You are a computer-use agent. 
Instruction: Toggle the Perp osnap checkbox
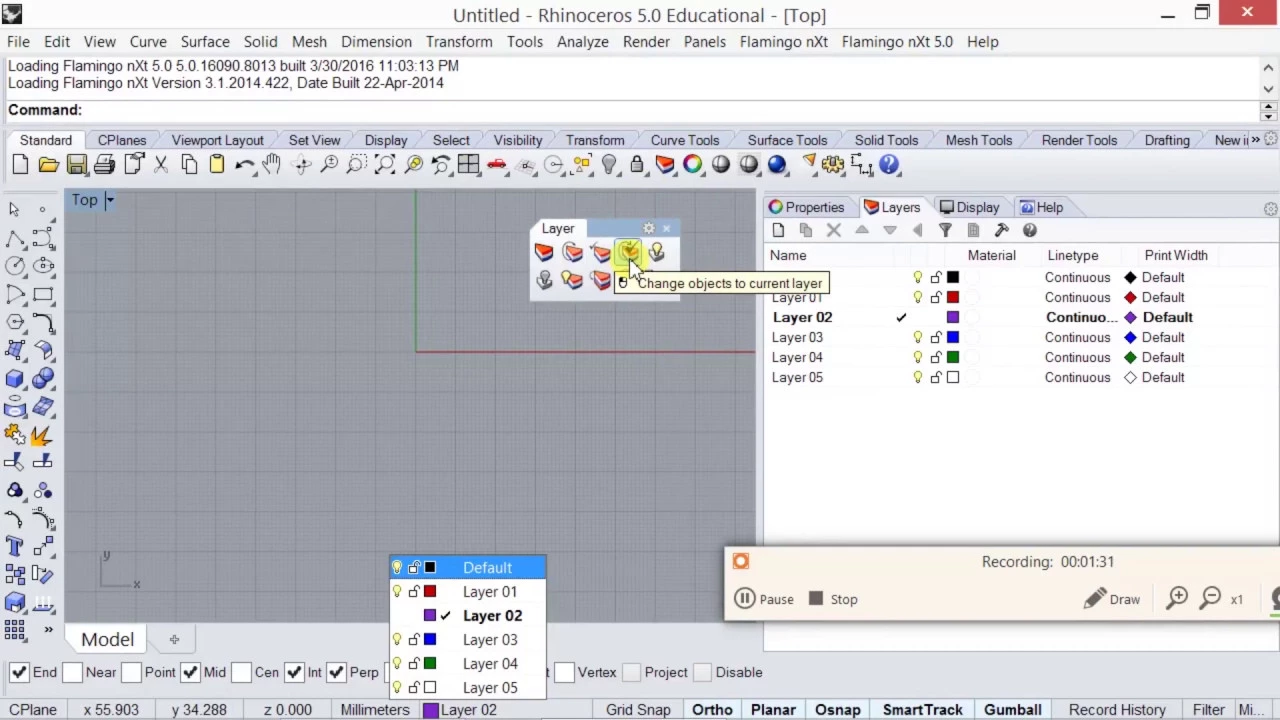[x=336, y=672]
